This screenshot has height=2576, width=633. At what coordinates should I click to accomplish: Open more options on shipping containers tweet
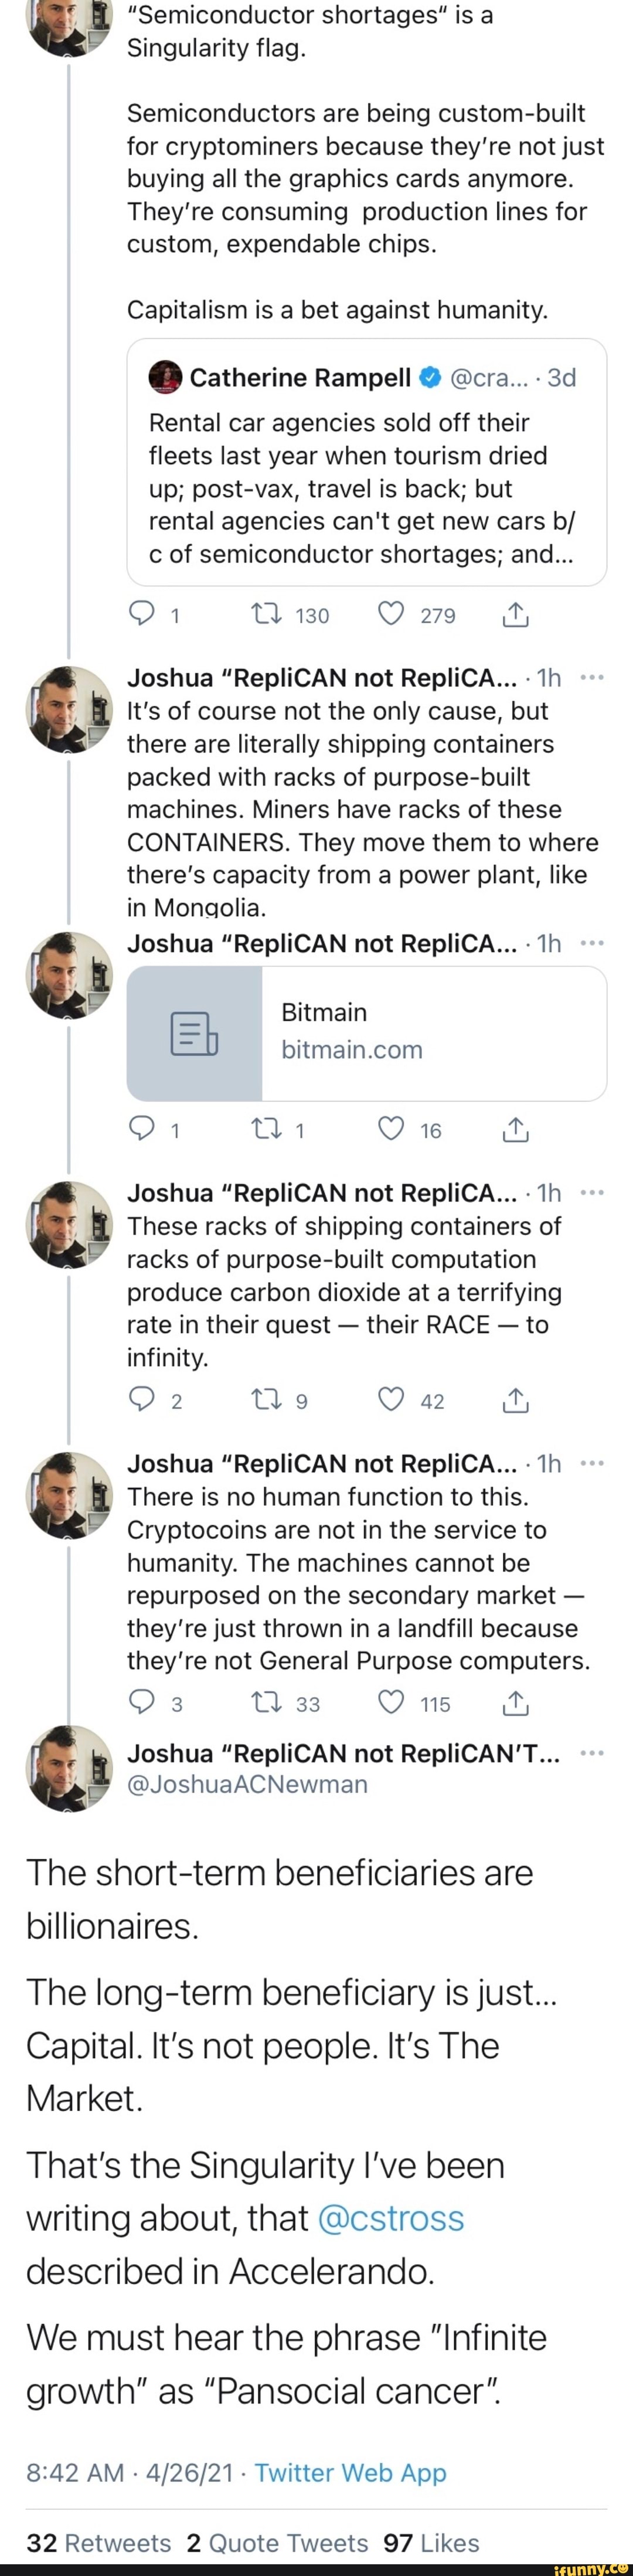point(592,678)
